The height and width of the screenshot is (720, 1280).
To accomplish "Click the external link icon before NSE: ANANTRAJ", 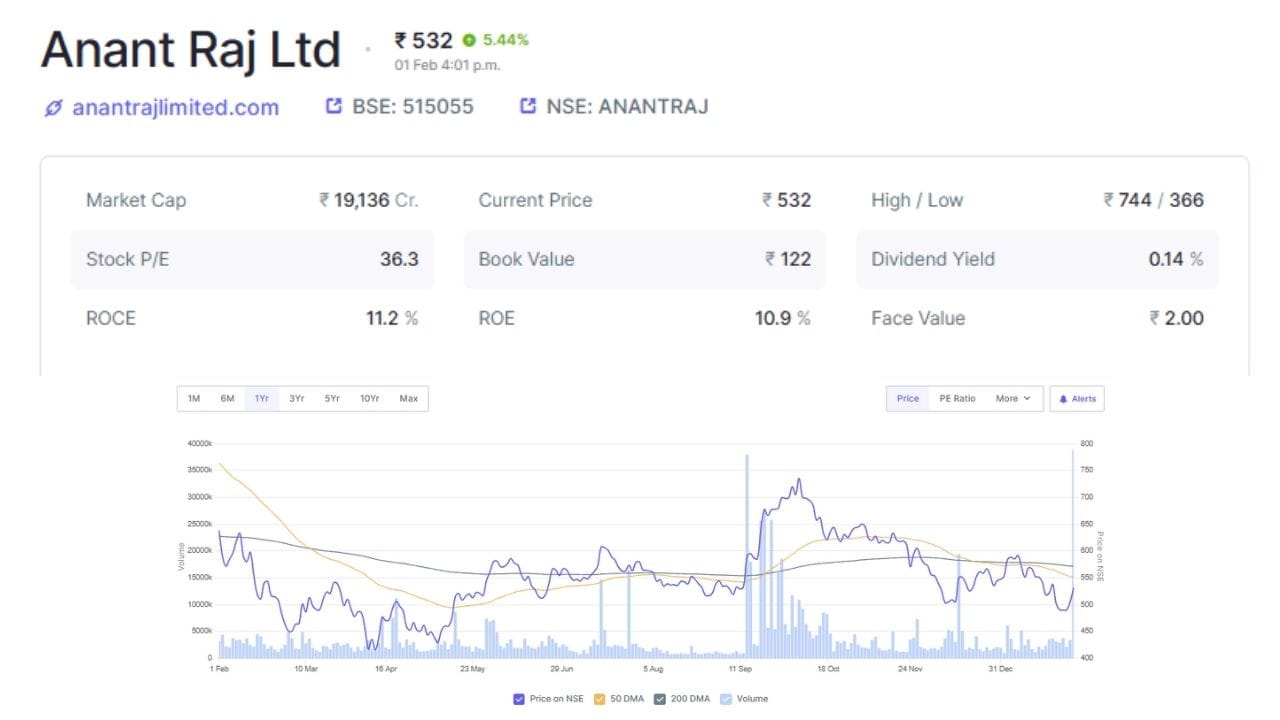I will pos(528,106).
